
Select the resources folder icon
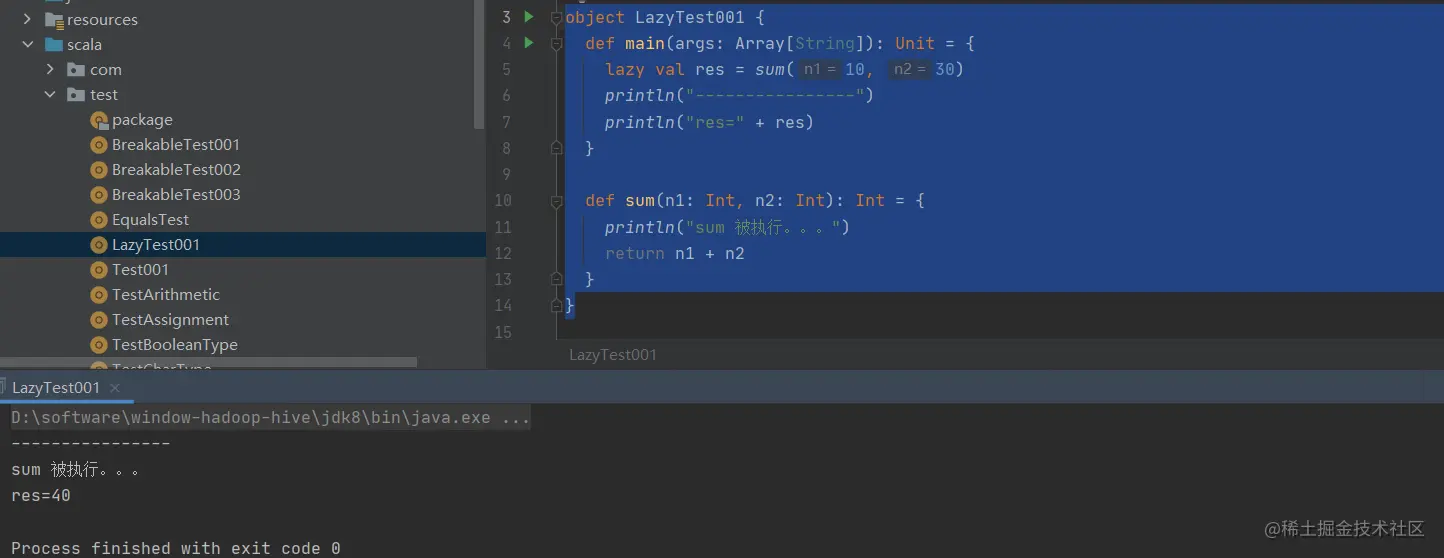[x=54, y=19]
